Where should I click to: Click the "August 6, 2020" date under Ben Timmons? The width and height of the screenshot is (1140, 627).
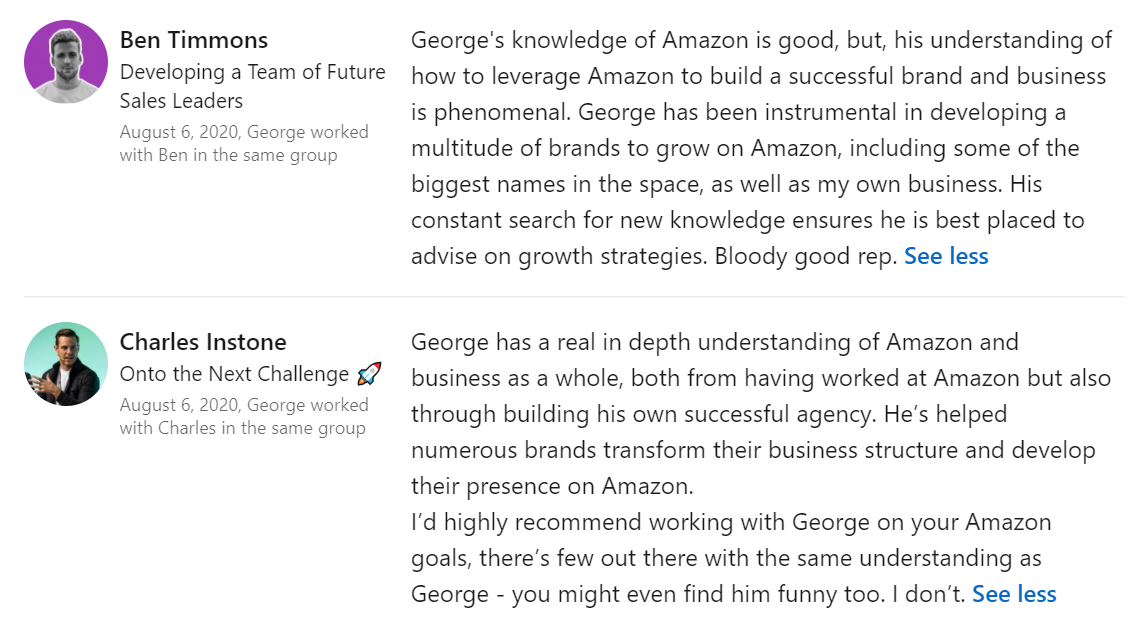[180, 132]
